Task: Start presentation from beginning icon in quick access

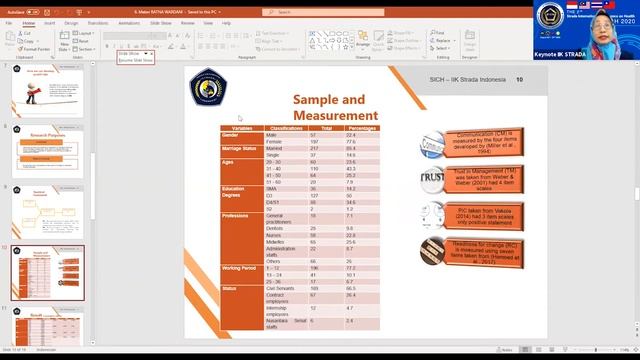Action: coord(79,12)
